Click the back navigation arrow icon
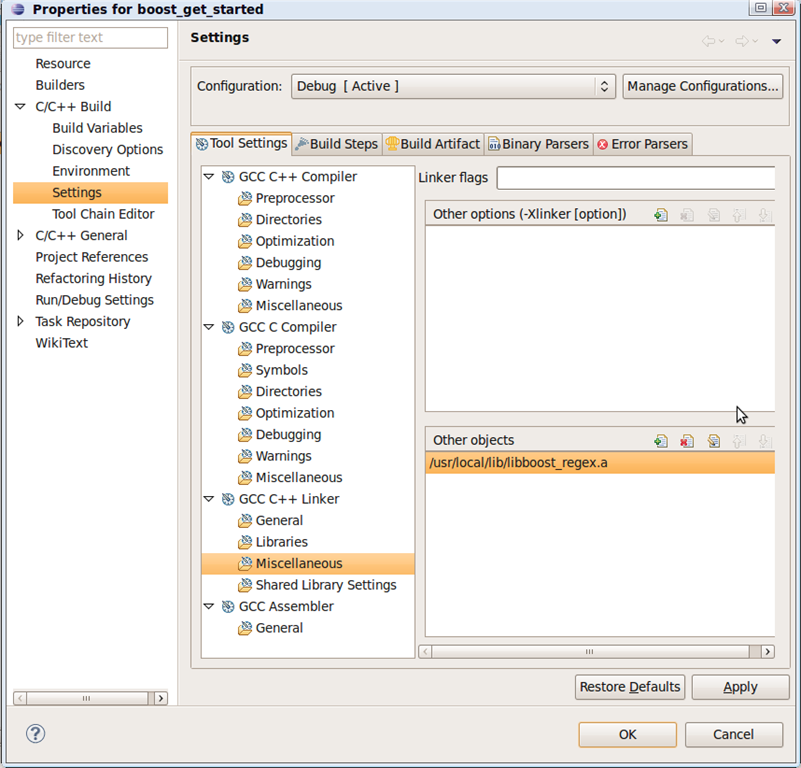Screen dimensions: 801x768 tap(709, 41)
